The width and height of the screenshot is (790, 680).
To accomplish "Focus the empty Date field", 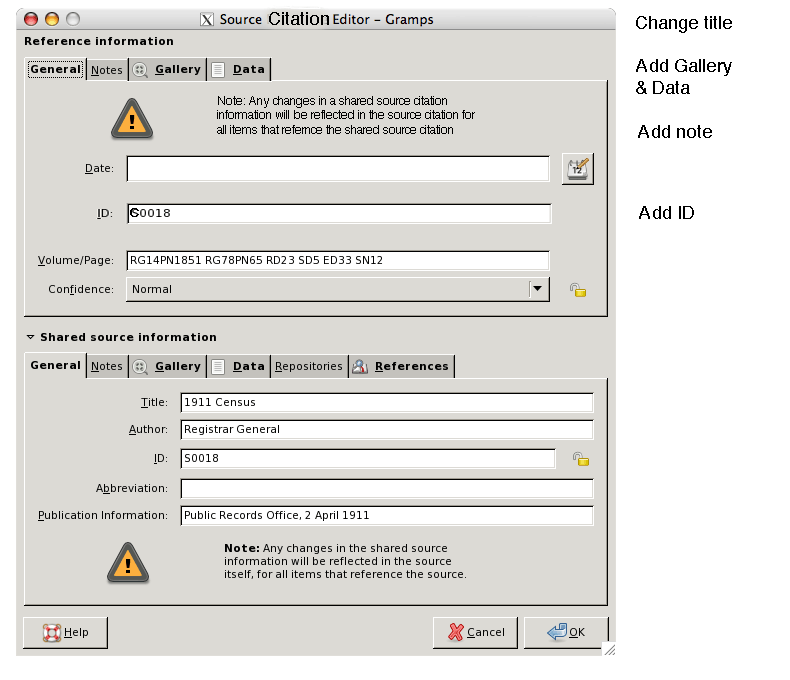I will click(338, 168).
